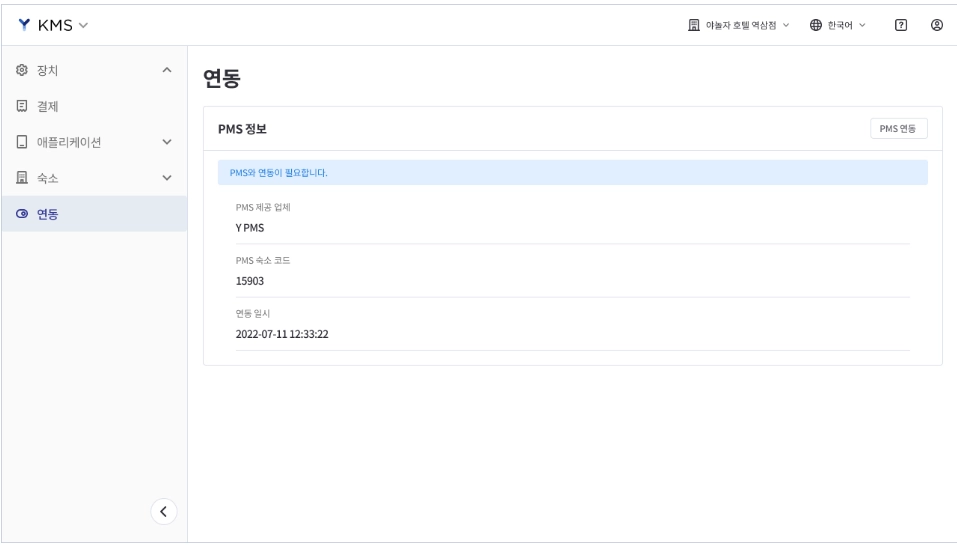
Task: Click the PMS 연동 button
Action: tap(898, 129)
